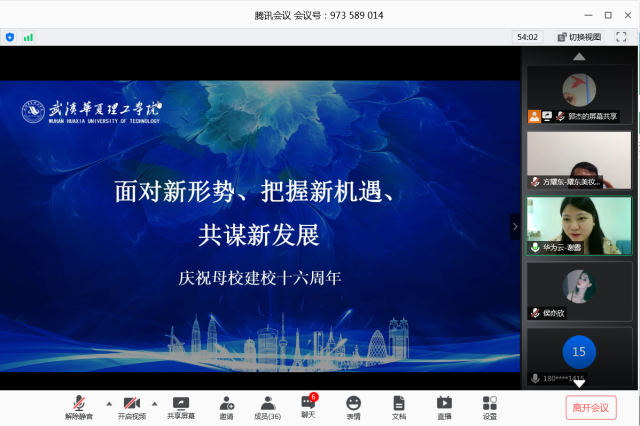Open video options arrow beside 开启视频
This screenshot has width=640, height=426.
pyautogui.click(x=155, y=404)
